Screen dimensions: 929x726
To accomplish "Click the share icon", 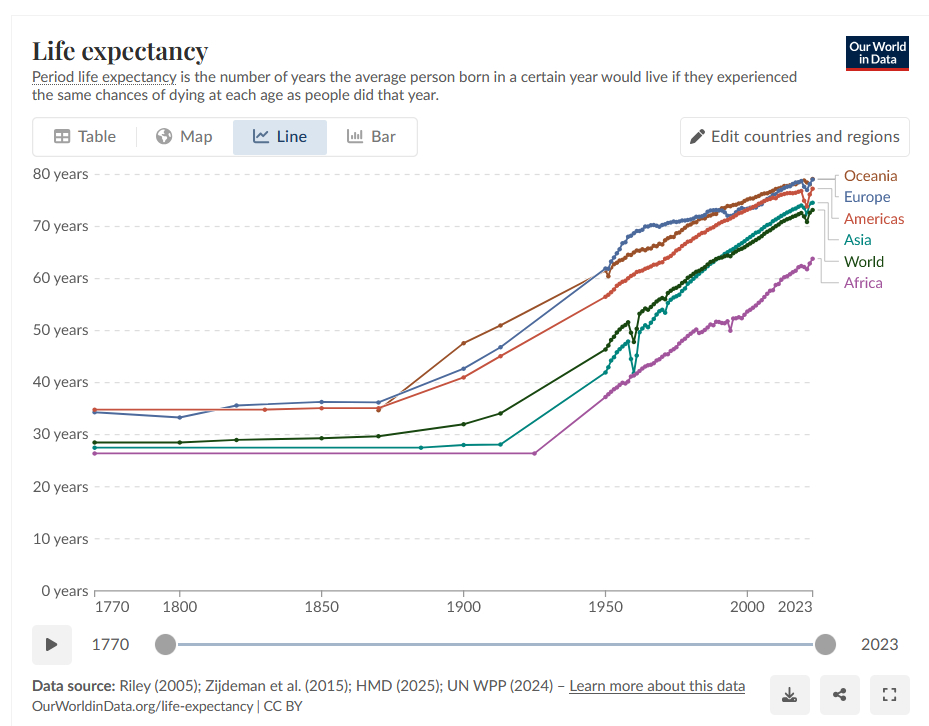I will tap(839, 694).
